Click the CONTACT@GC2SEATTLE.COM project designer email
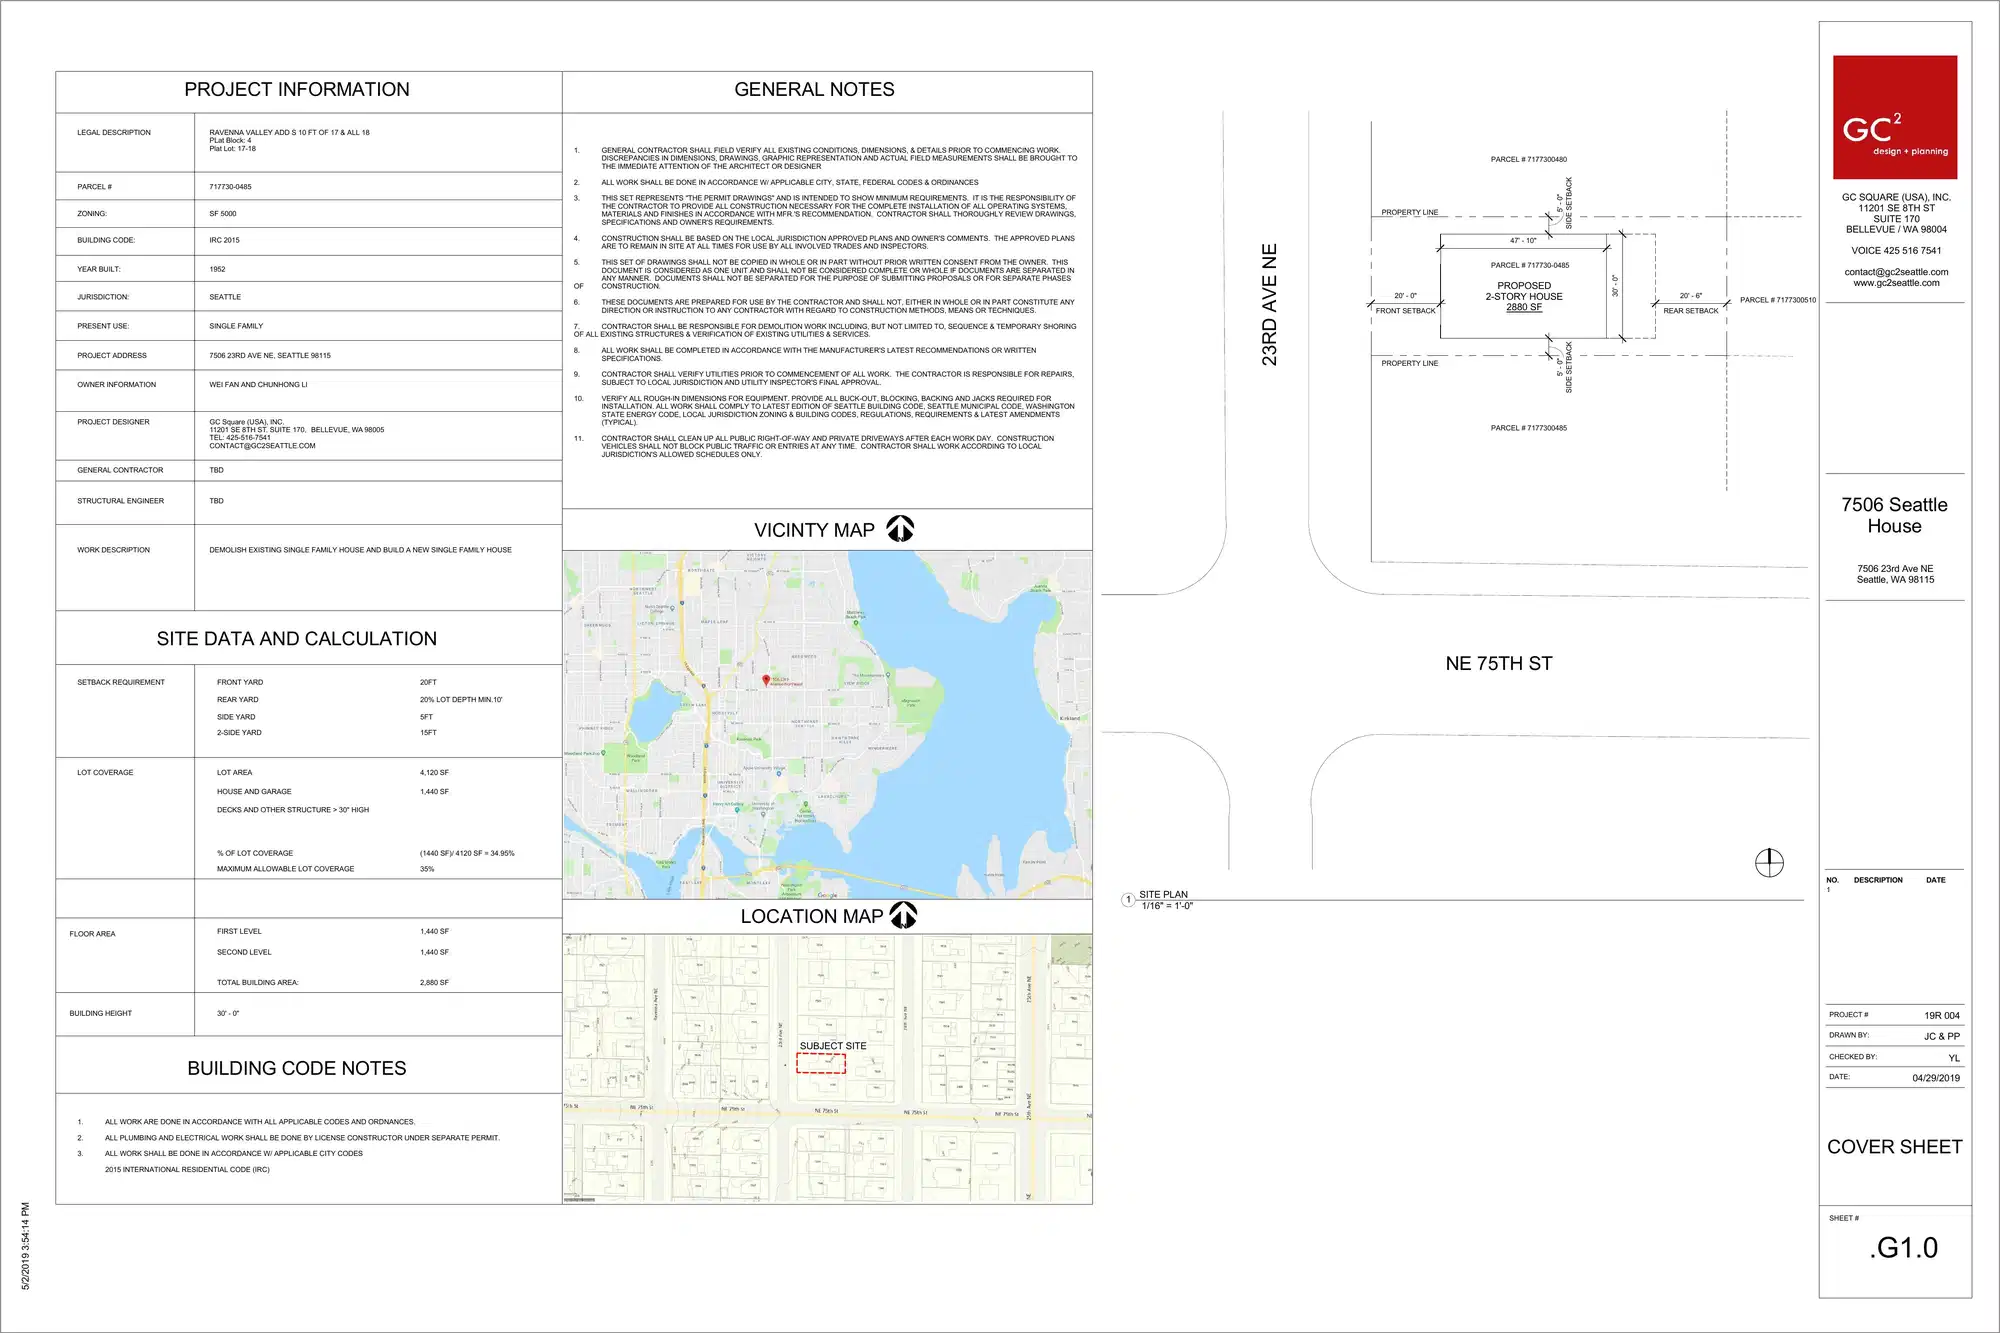 [262, 446]
